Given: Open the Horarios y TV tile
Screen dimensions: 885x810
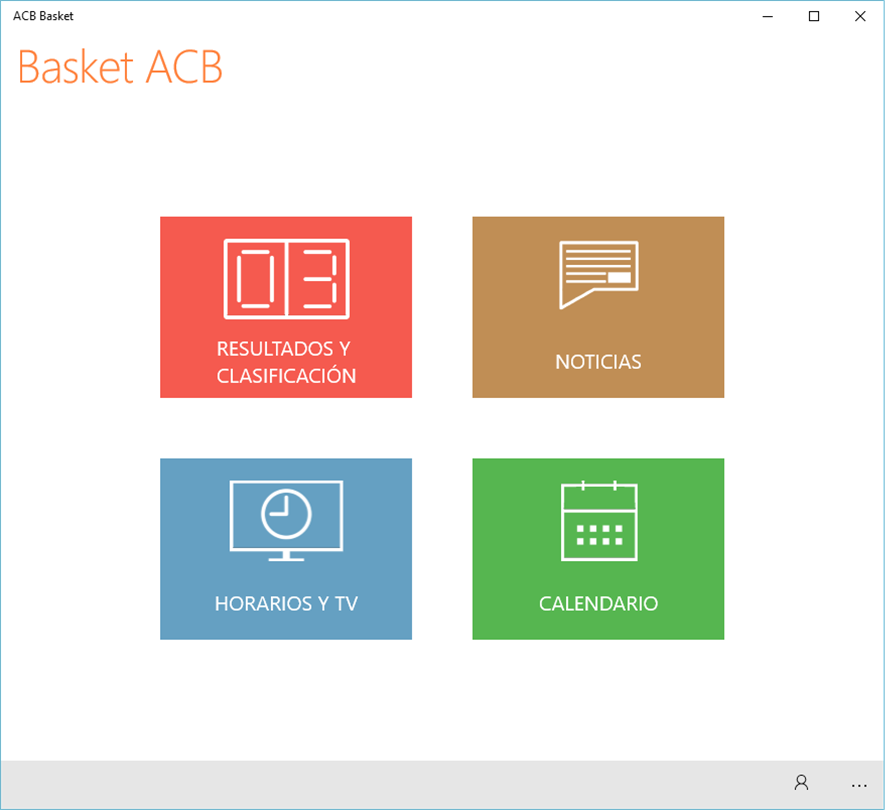Looking at the screenshot, I should [x=286, y=549].
